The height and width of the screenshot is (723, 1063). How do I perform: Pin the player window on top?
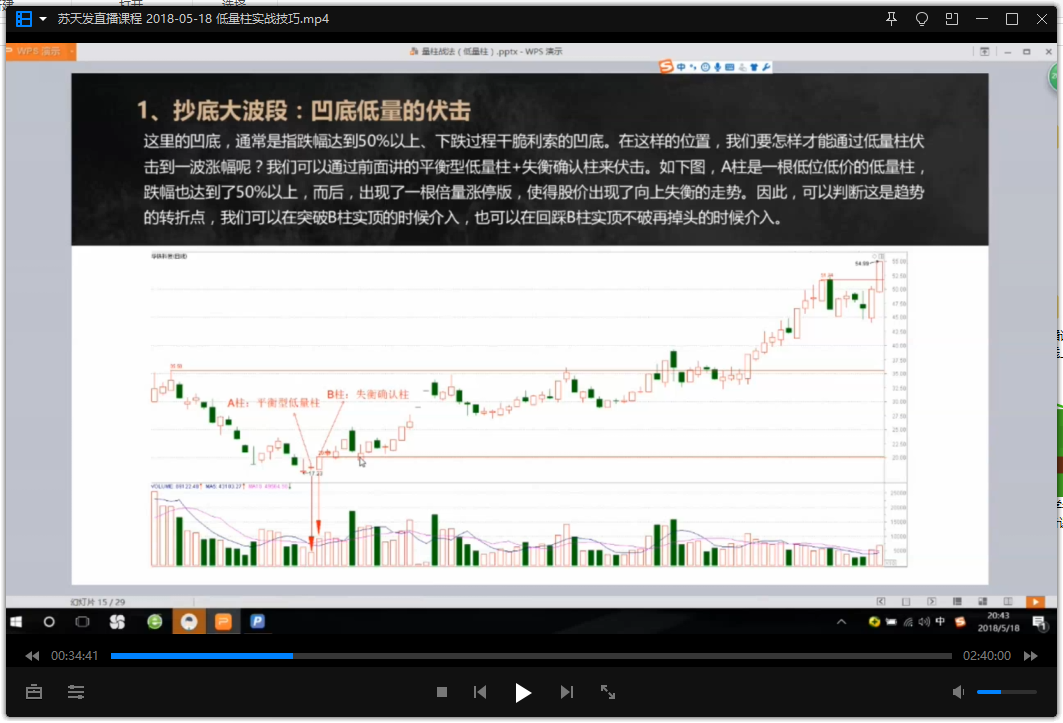pyautogui.click(x=891, y=19)
